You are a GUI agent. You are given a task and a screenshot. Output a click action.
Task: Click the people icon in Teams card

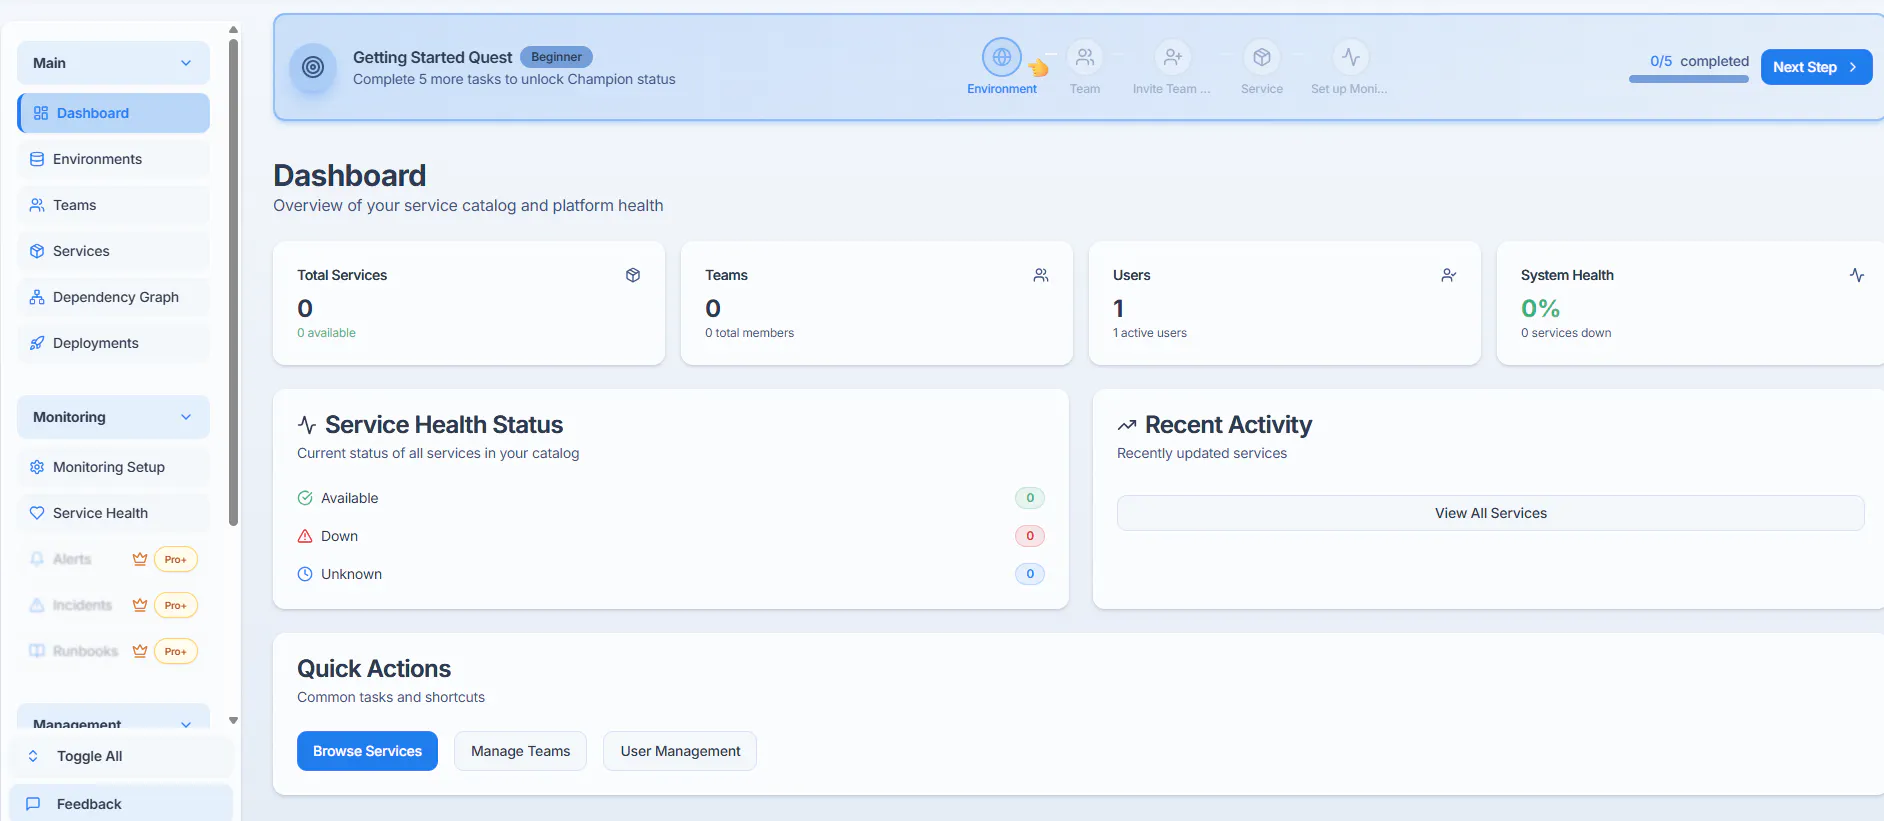click(1041, 275)
